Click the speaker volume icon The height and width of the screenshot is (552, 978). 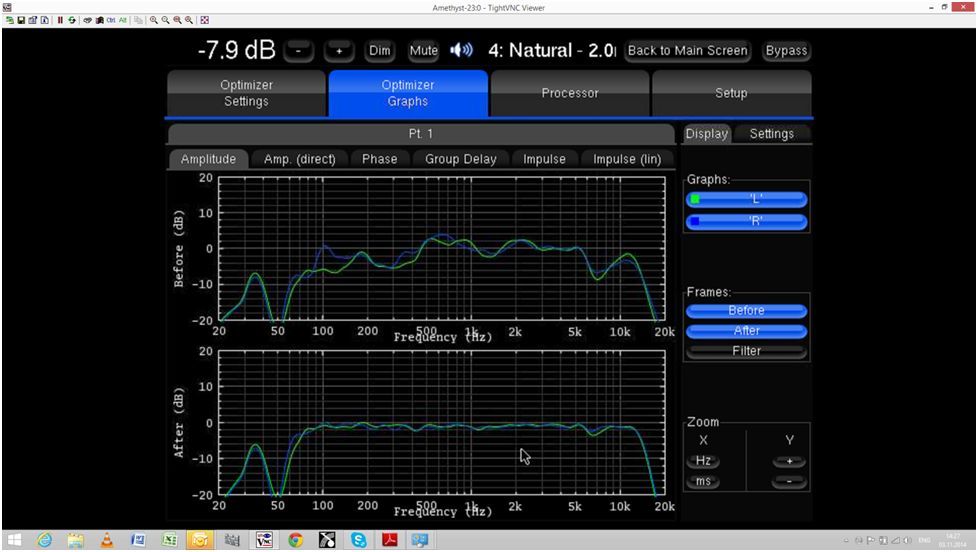(461, 50)
